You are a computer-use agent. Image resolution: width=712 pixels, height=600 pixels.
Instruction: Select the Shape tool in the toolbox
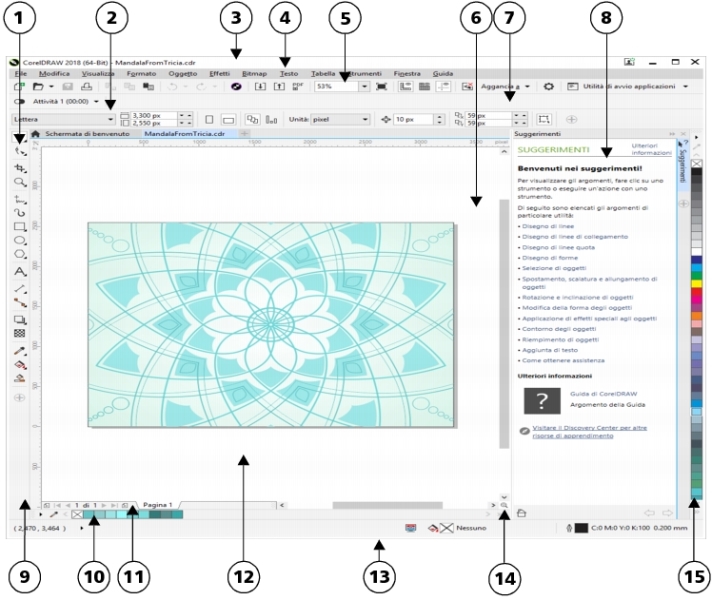click(20, 153)
